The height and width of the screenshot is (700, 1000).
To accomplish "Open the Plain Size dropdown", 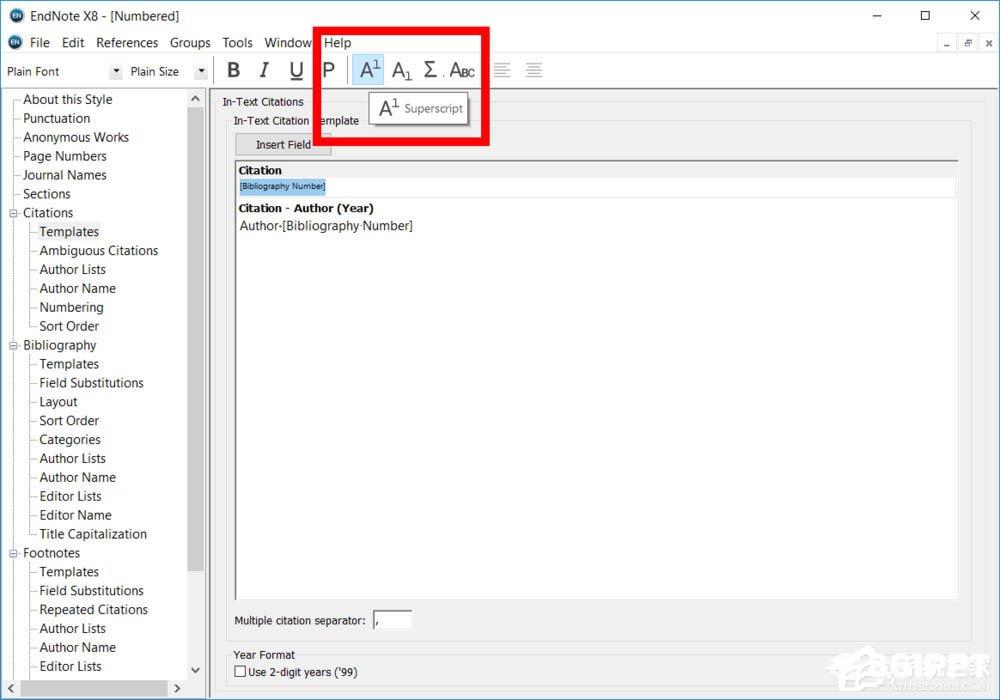I will point(201,71).
